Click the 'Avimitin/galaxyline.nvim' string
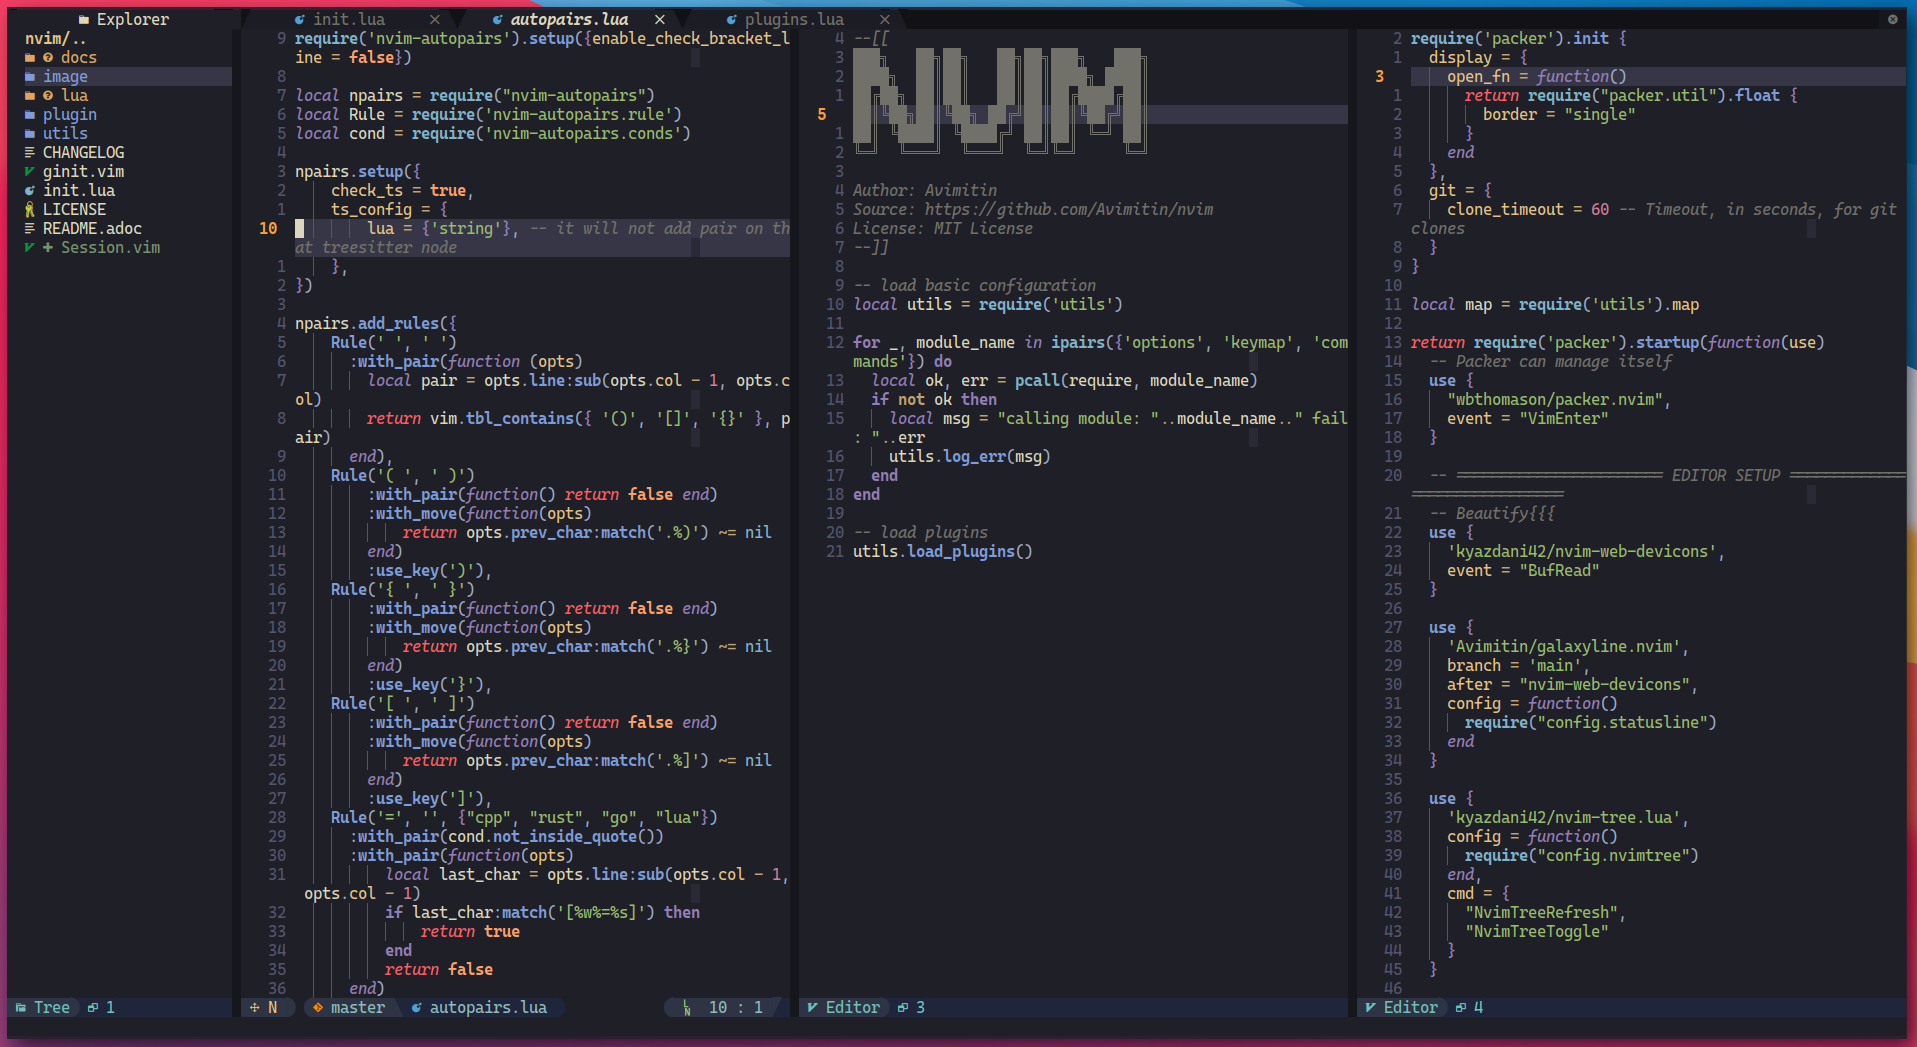The image size is (1917, 1047). (1564, 647)
